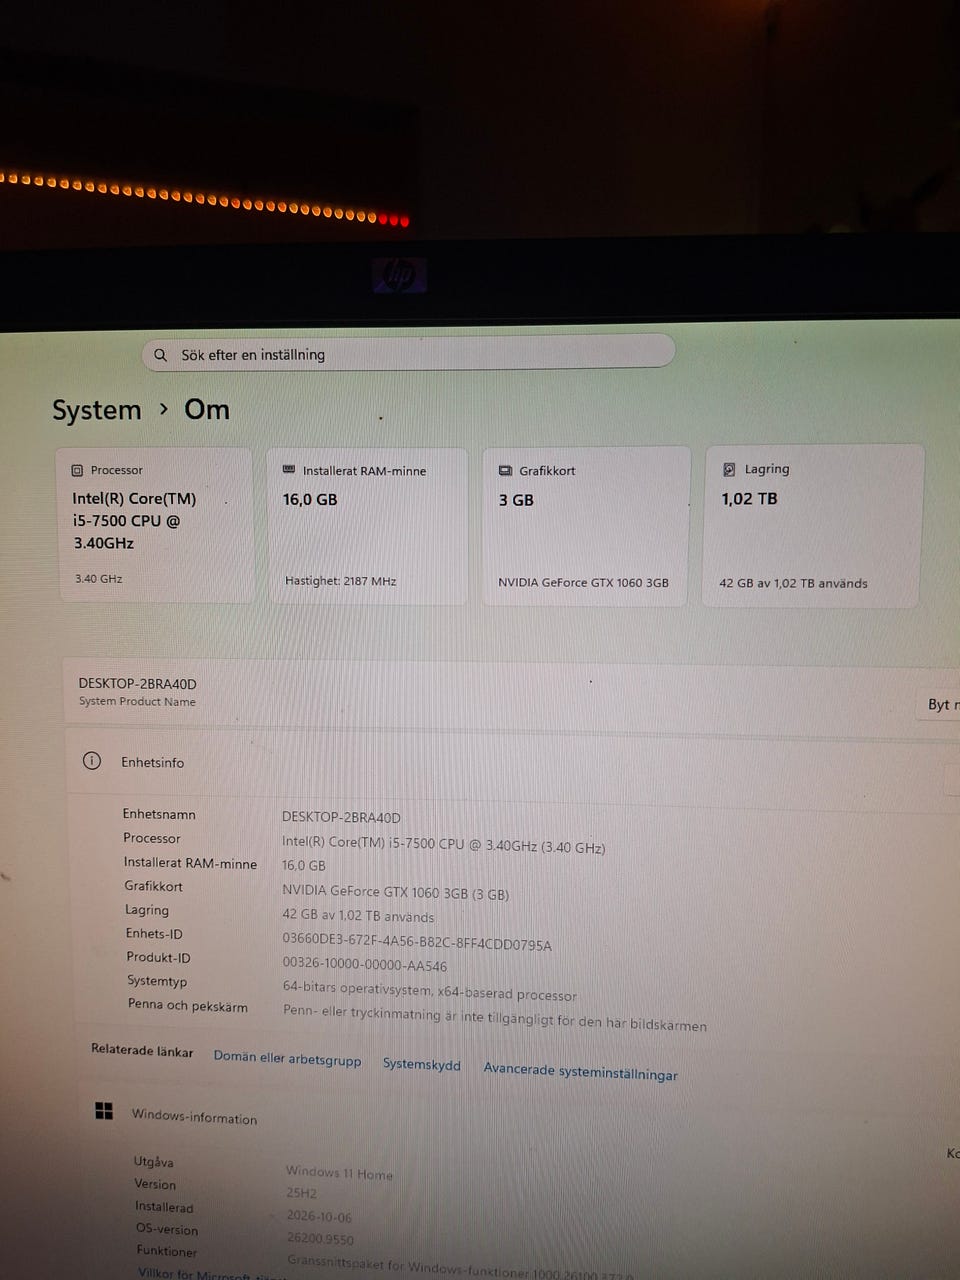Click the info circle icon beside Enhetsinfo
This screenshot has height=1280, width=960.
[92, 761]
